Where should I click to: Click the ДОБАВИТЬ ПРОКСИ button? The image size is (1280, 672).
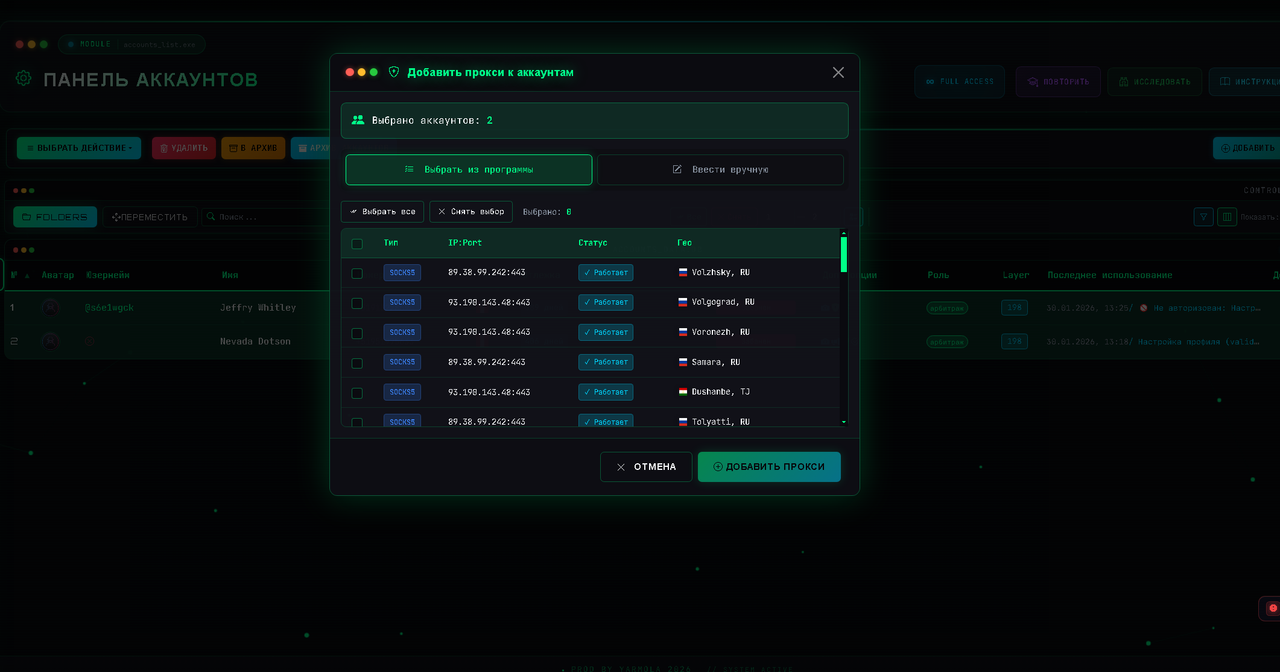click(x=769, y=467)
